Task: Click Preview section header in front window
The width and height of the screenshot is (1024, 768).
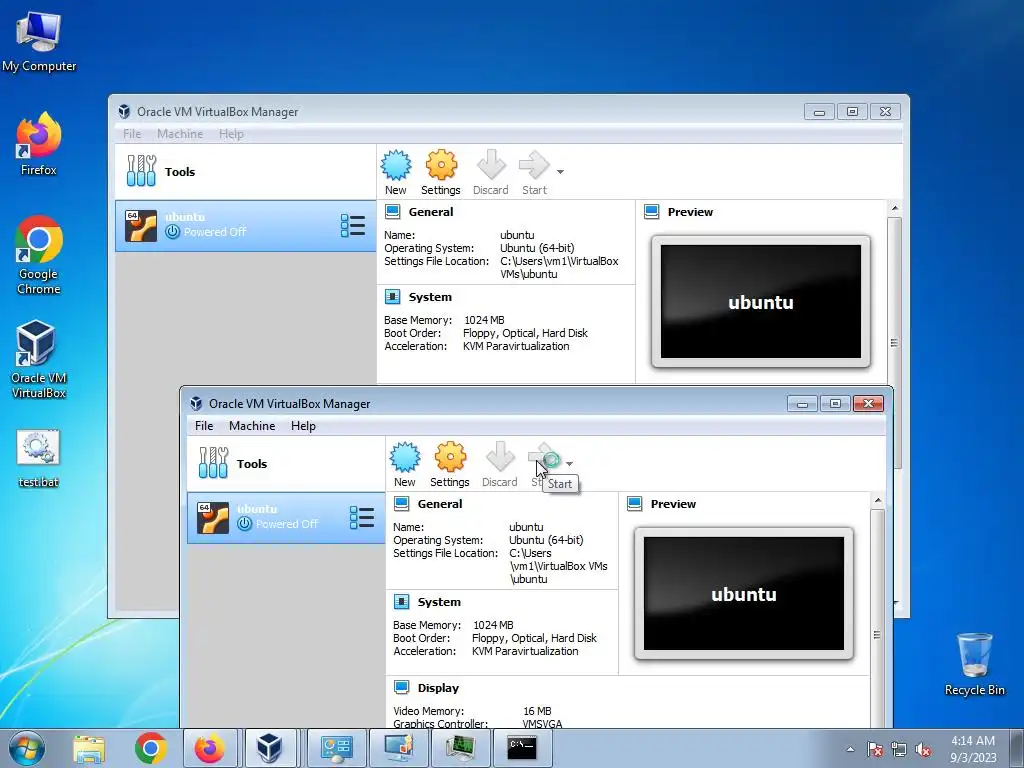Action: click(x=673, y=504)
